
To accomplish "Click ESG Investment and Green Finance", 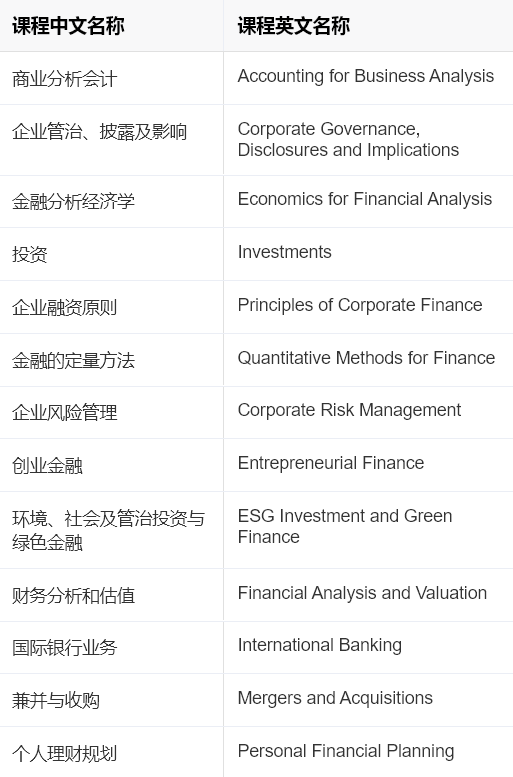I will coord(345,526).
